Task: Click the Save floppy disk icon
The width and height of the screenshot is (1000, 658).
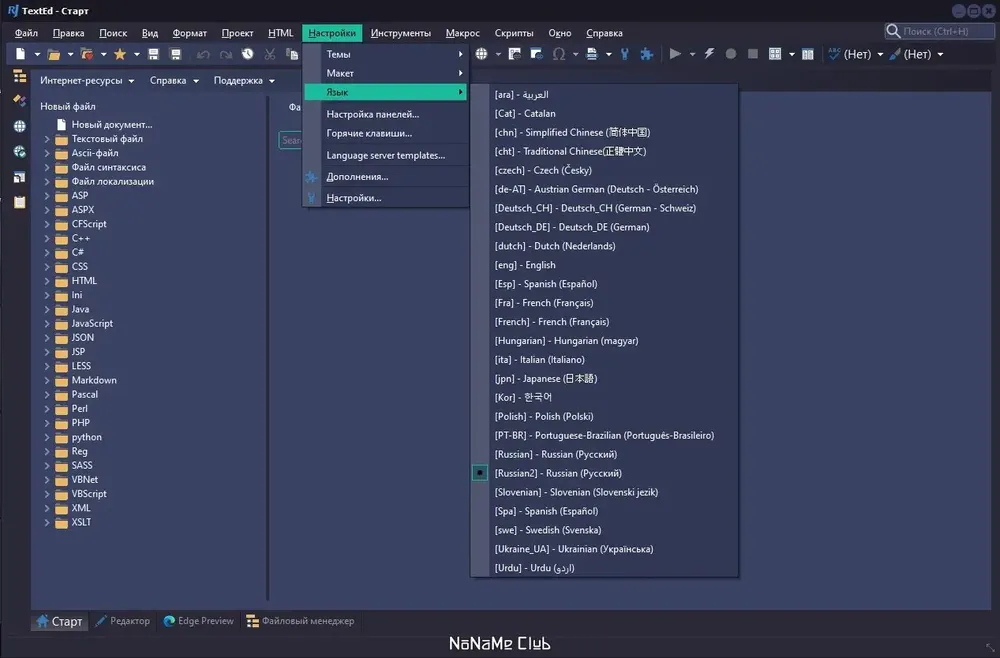Action: pyautogui.click(x=153, y=54)
